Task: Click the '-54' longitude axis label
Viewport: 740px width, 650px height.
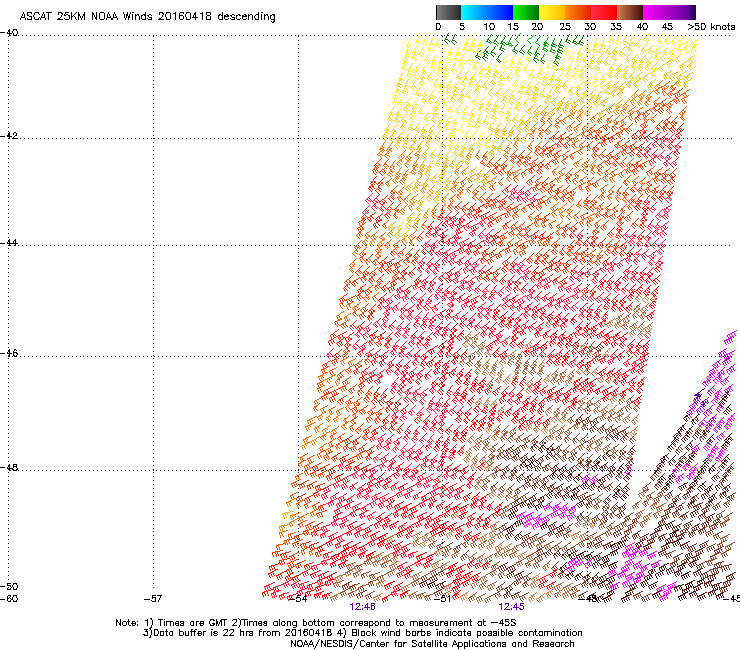Action: pos(297,599)
